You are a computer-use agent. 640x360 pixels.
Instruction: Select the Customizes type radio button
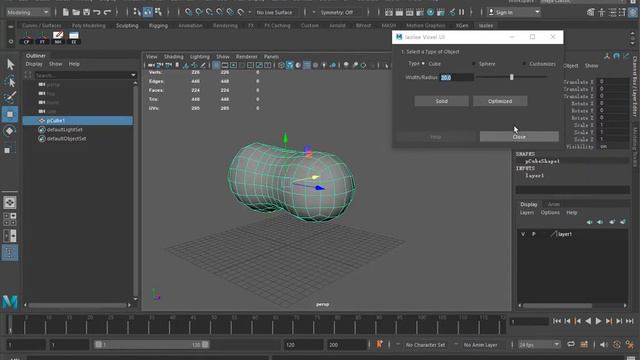click(524, 64)
